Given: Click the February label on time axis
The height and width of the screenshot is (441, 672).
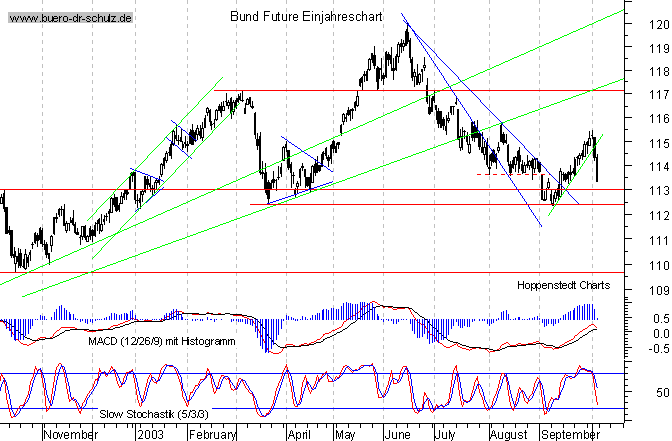Looking at the screenshot, I should click(x=213, y=436).
